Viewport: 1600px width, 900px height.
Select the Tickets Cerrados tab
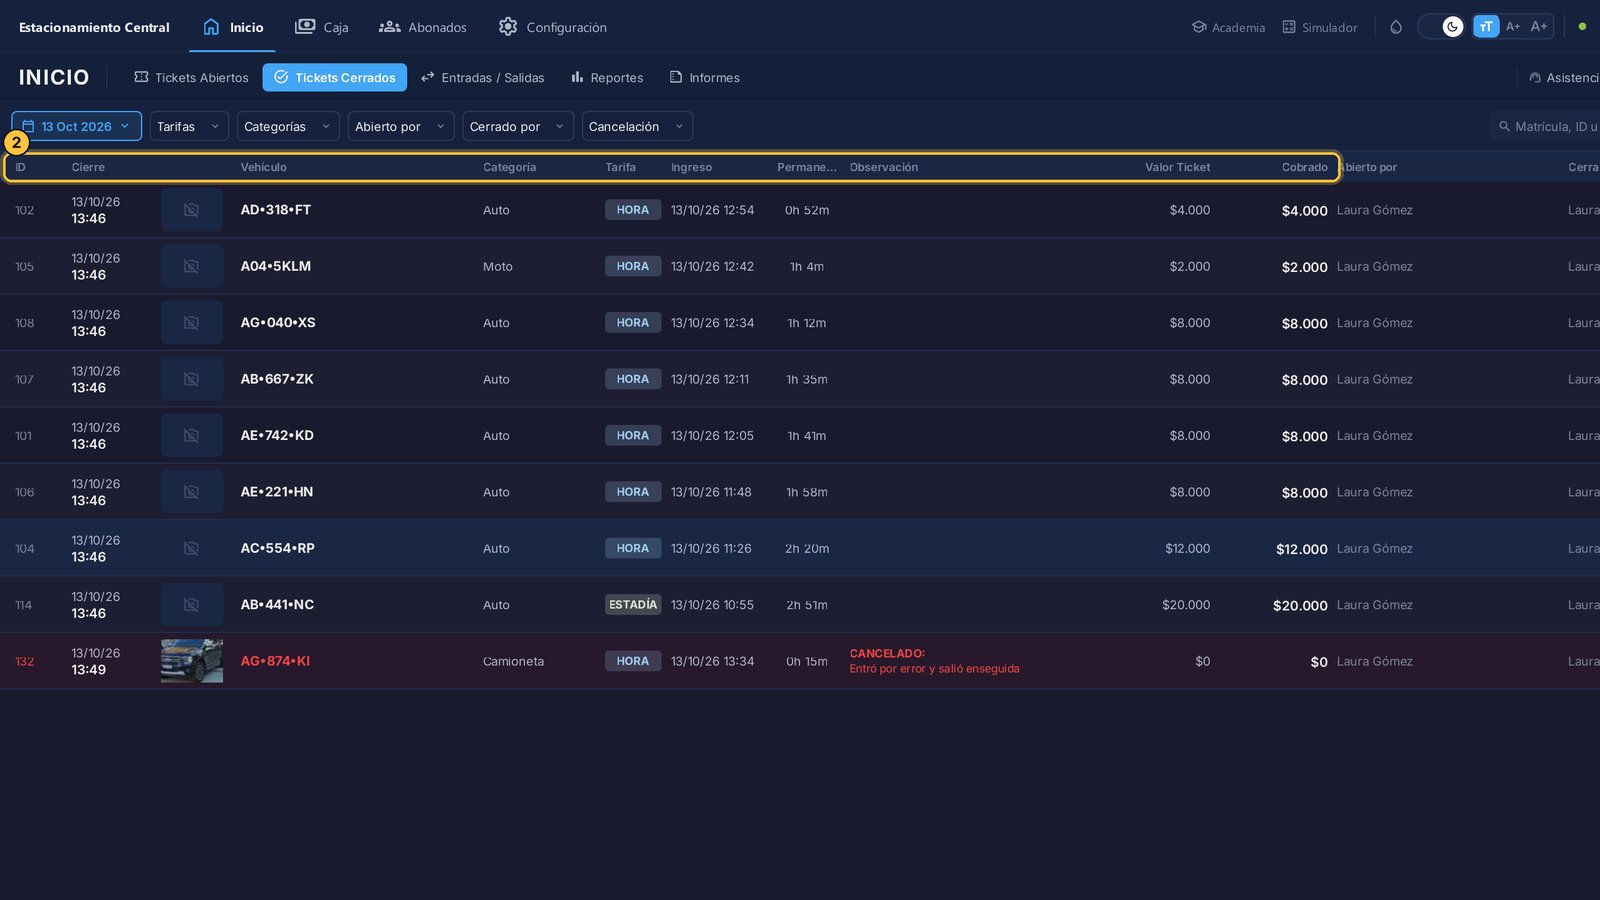tap(335, 78)
